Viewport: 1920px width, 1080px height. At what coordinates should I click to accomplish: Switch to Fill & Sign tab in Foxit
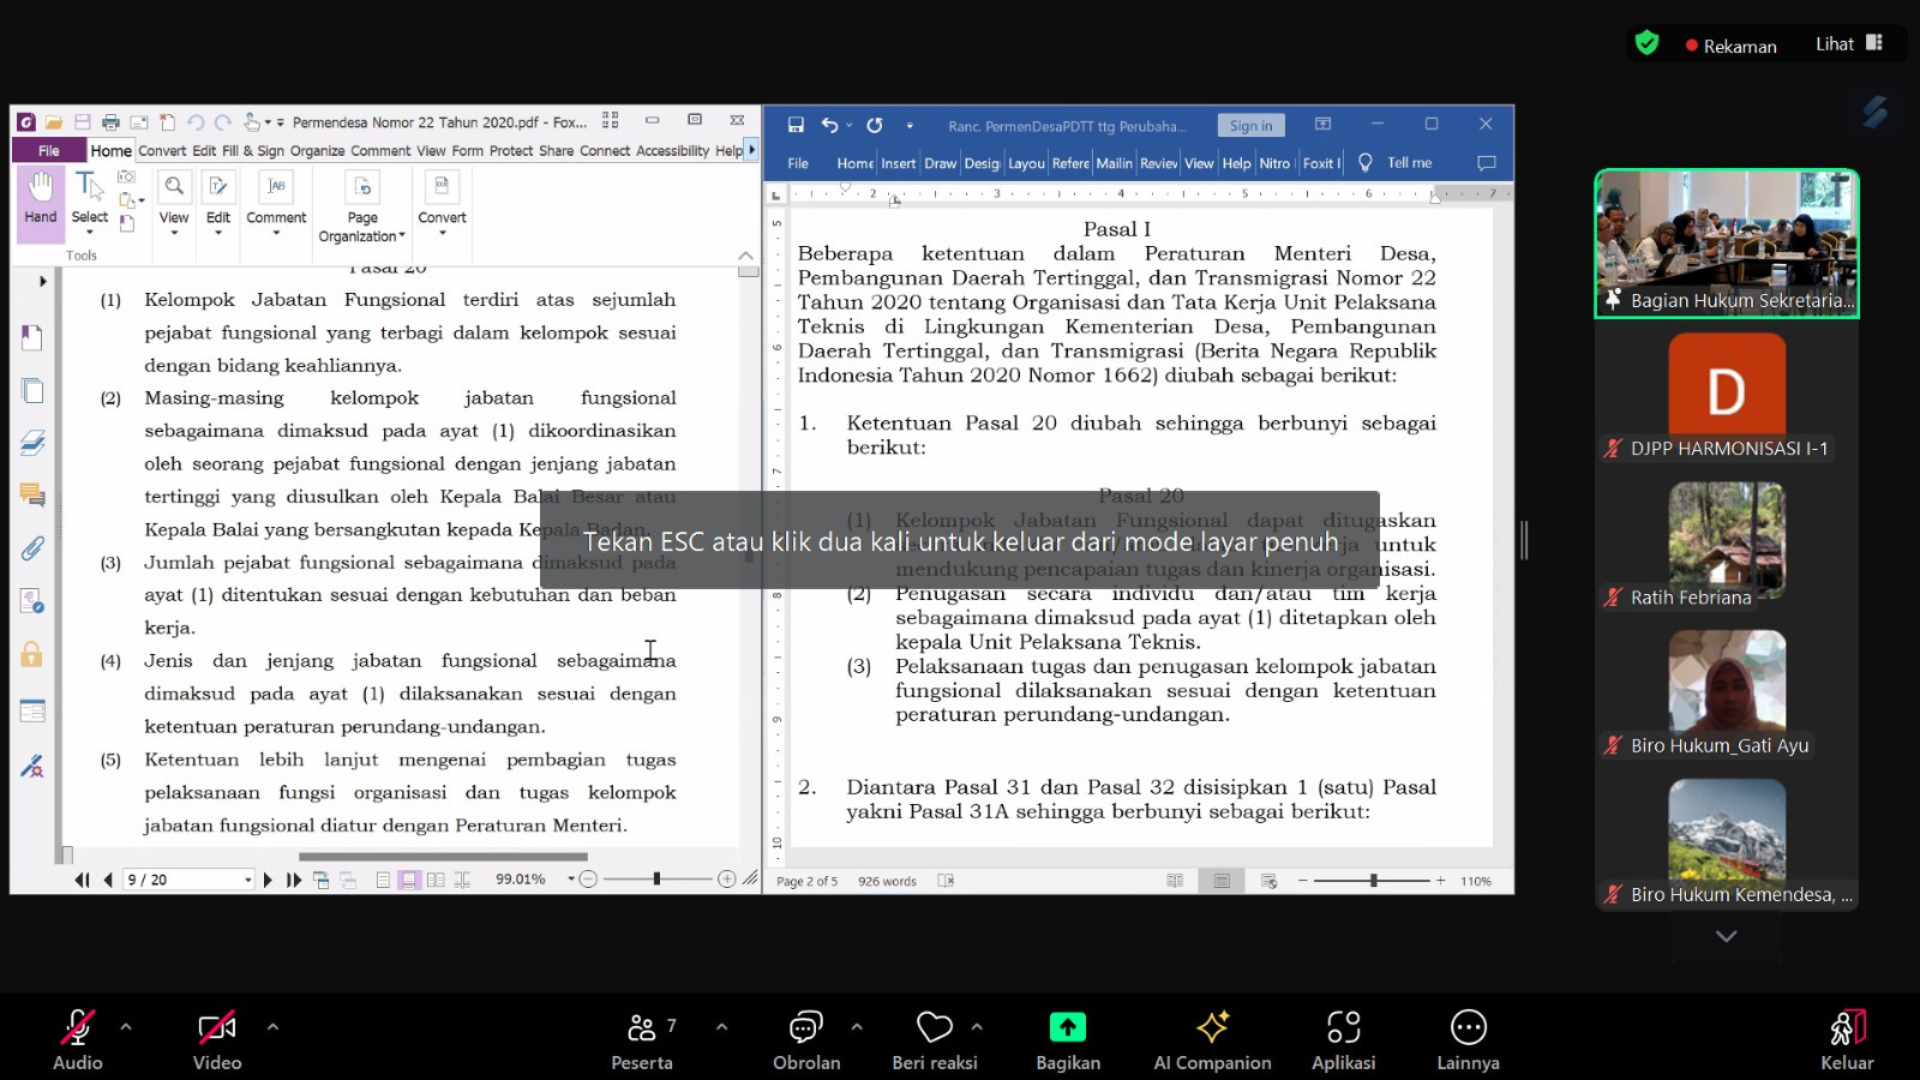(x=253, y=151)
